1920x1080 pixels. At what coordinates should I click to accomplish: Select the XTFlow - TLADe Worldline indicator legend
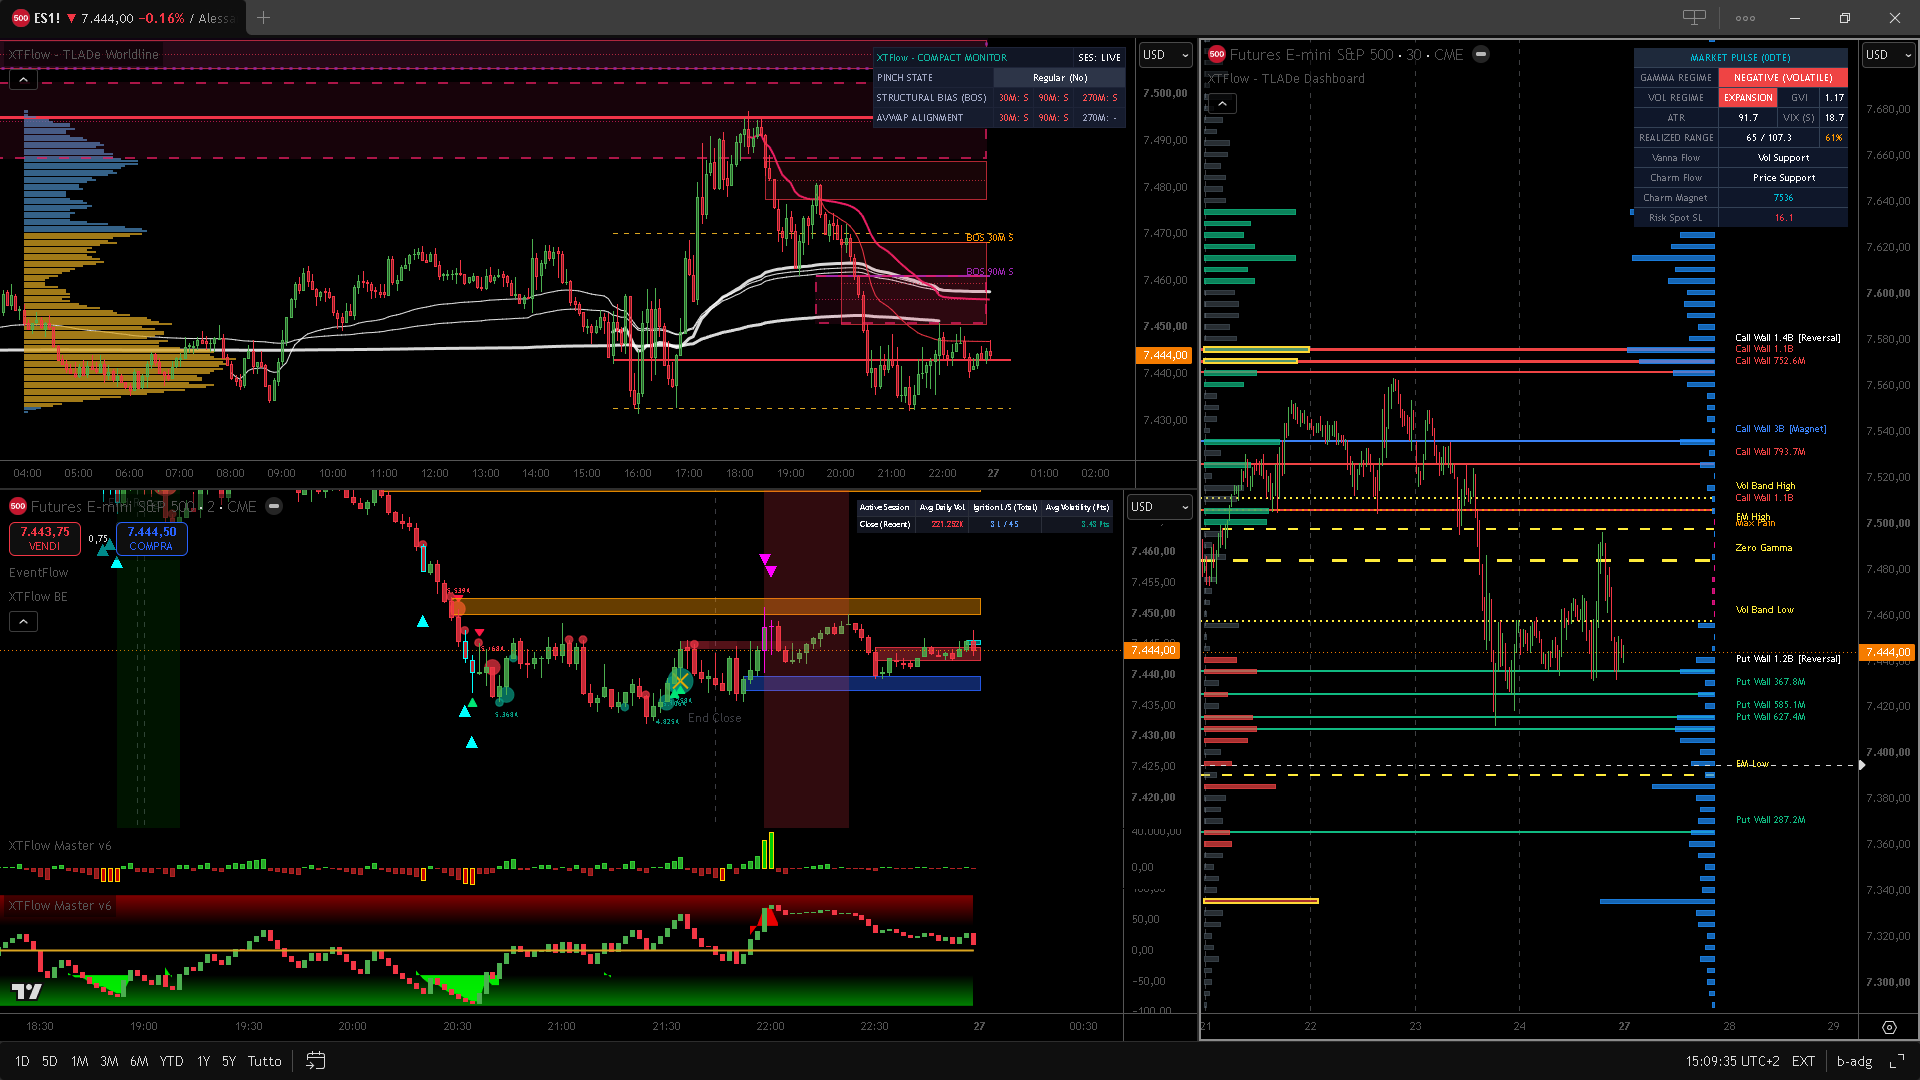84,55
